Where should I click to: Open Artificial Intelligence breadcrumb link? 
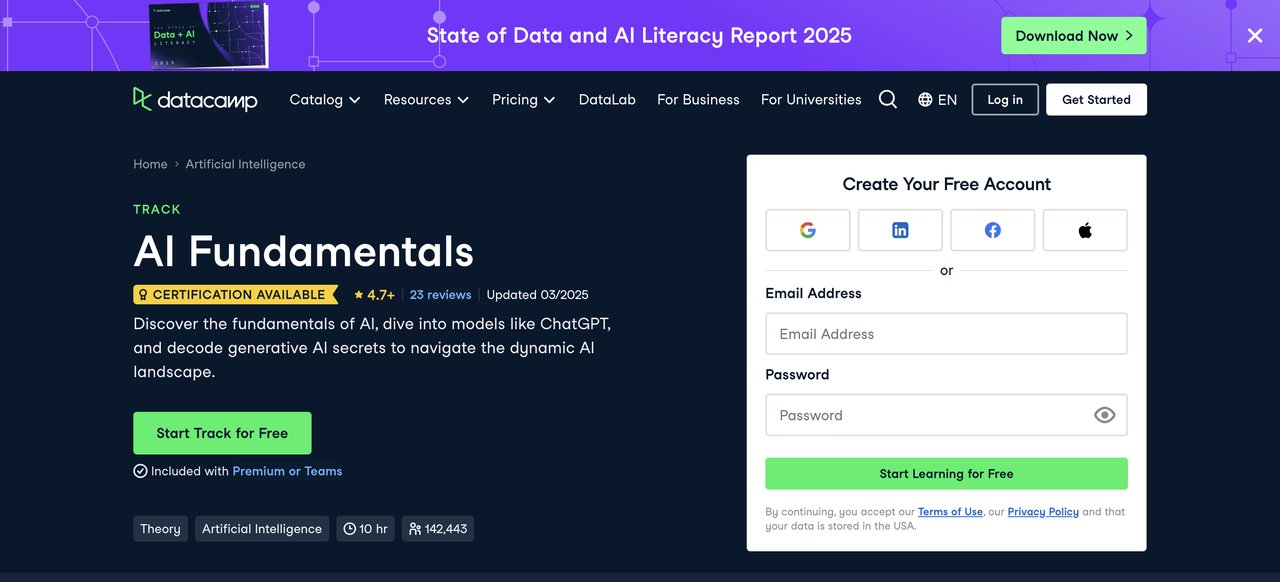[x=245, y=164]
